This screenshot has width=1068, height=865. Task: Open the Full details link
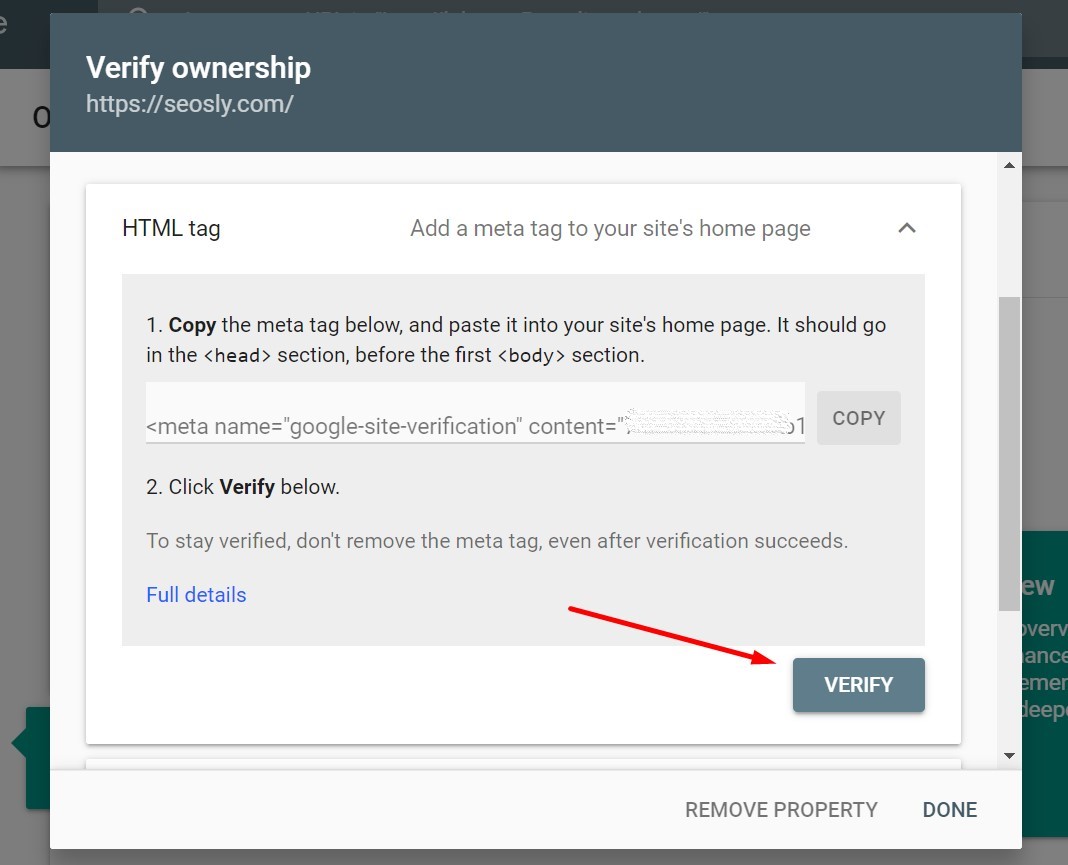(x=196, y=594)
